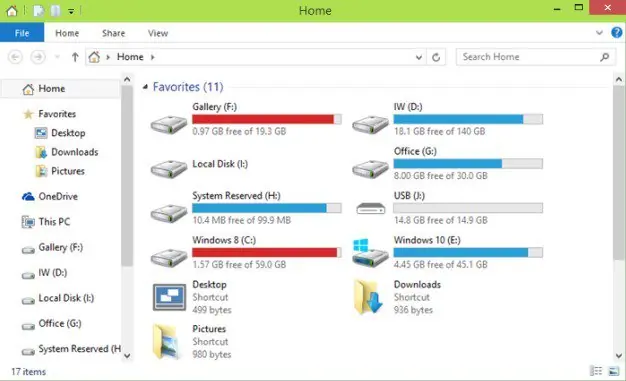Viewport: 626px width, 381px height.
Task: Refresh the current folder view
Action: pos(436,57)
